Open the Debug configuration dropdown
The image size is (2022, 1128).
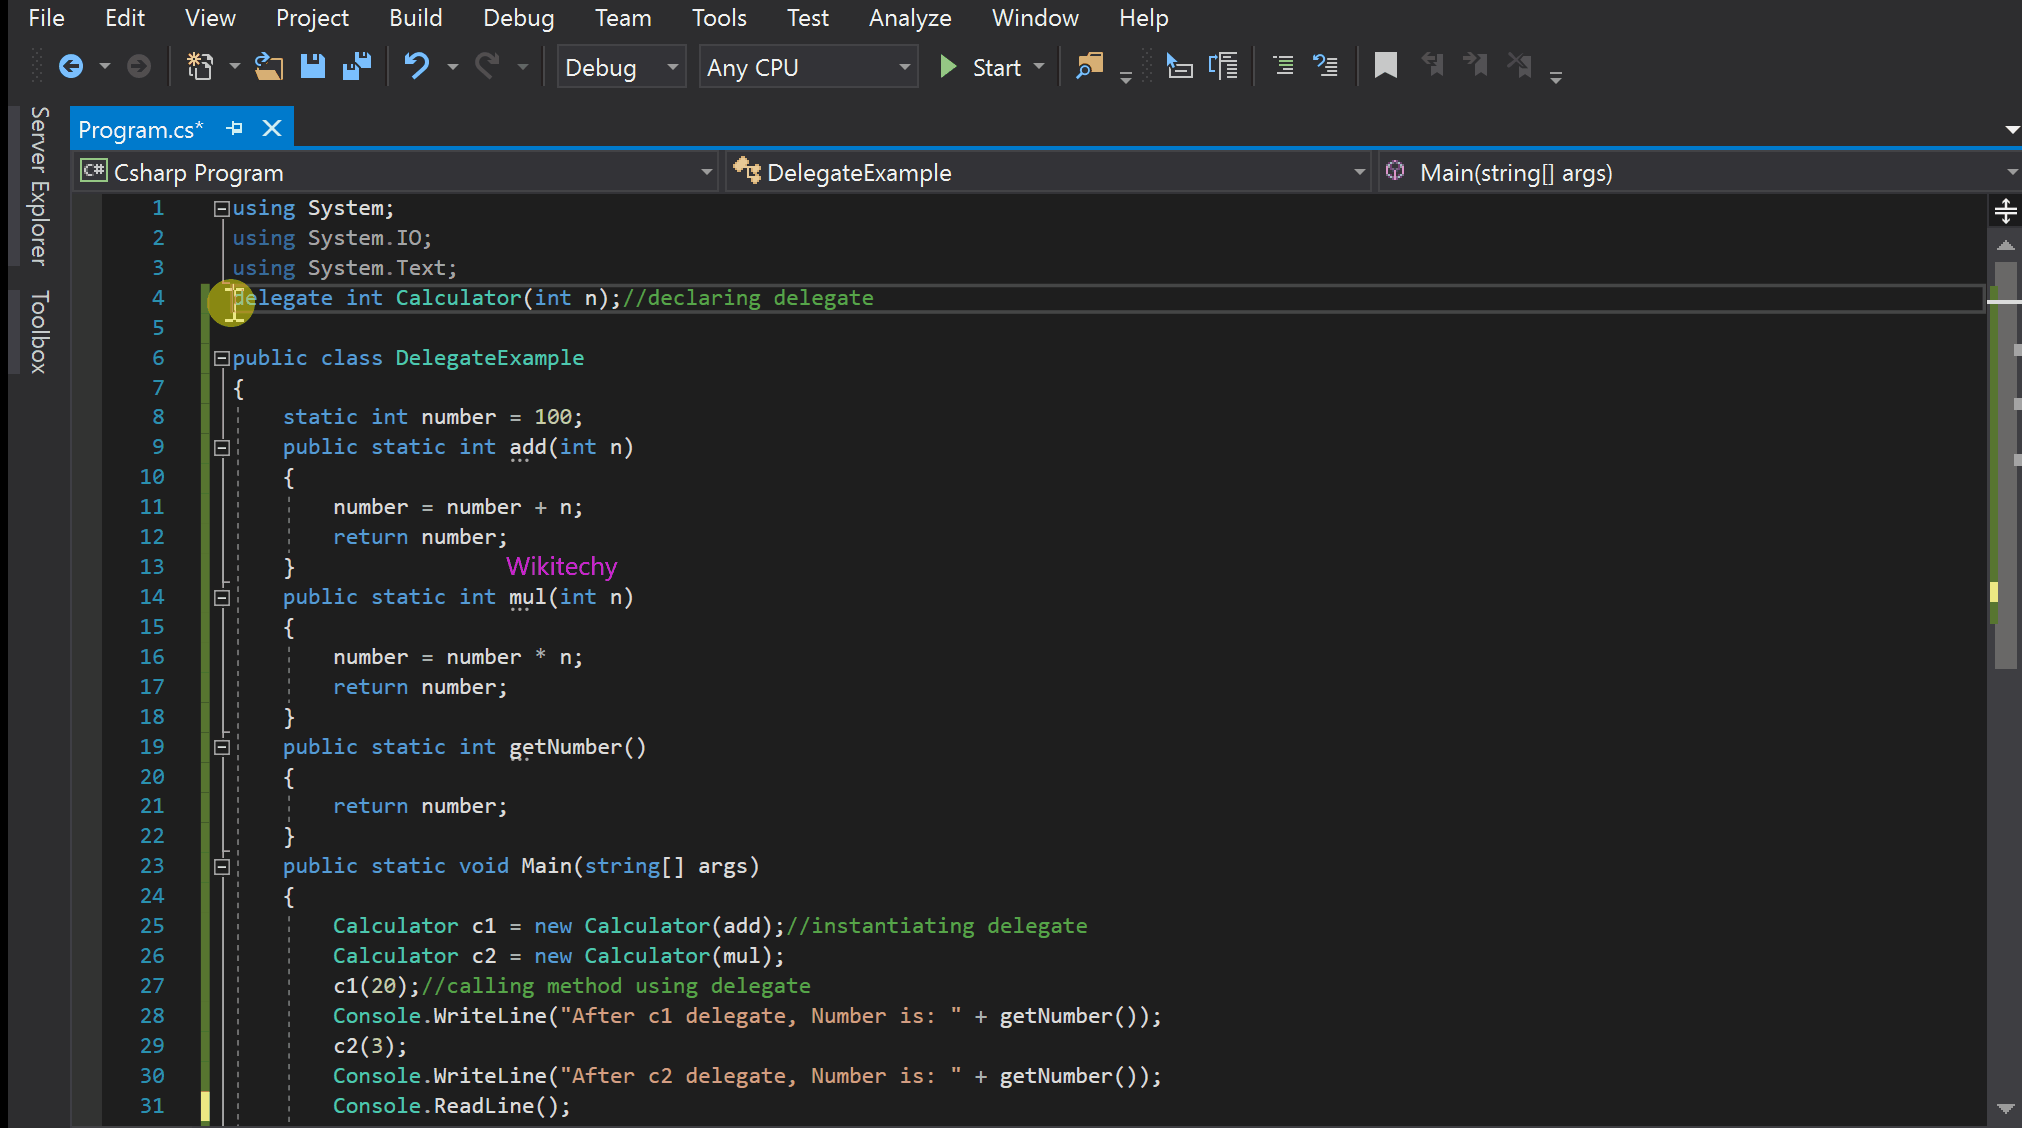click(621, 67)
